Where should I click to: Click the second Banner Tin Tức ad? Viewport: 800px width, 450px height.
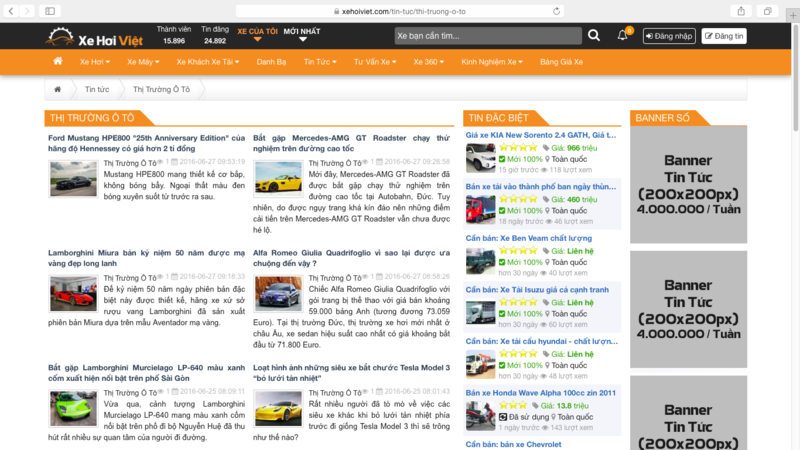[688, 309]
